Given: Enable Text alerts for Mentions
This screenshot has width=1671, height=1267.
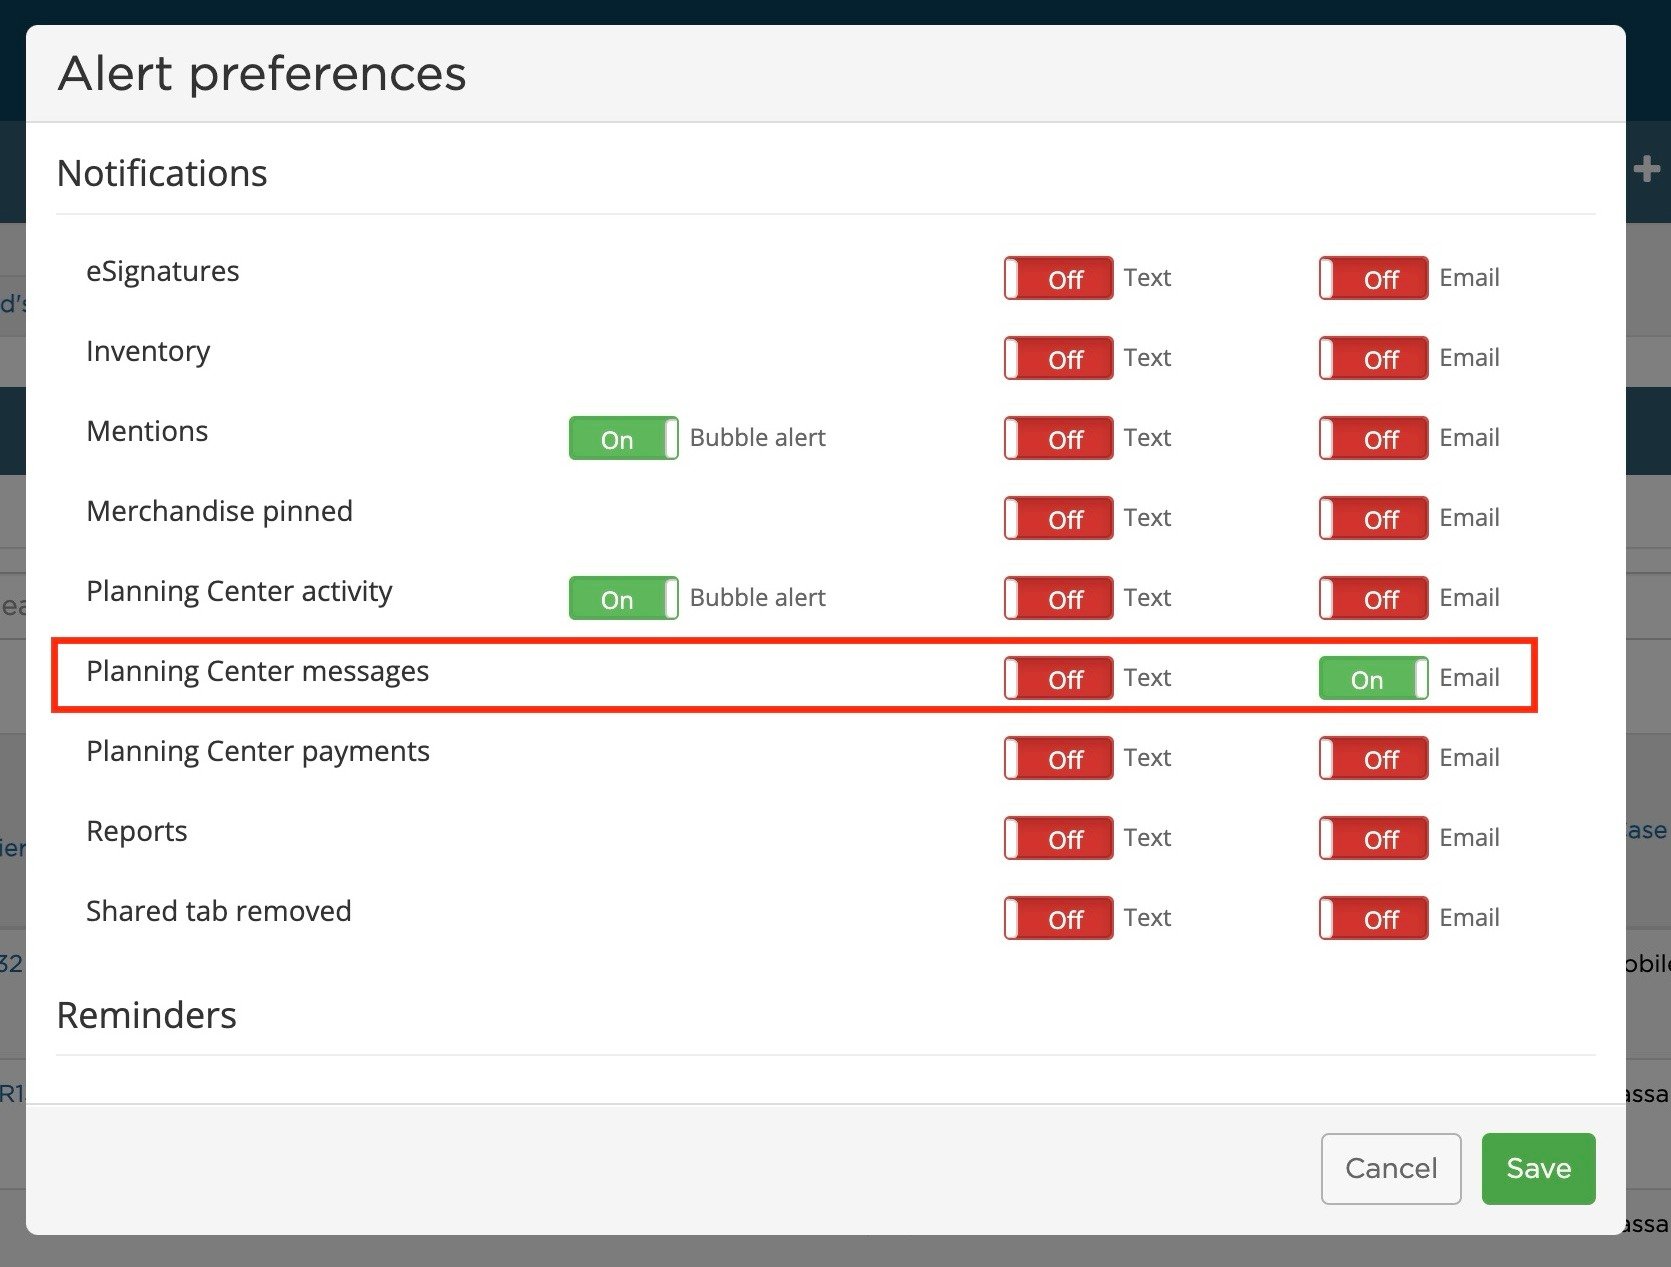Looking at the screenshot, I should (x=1057, y=438).
